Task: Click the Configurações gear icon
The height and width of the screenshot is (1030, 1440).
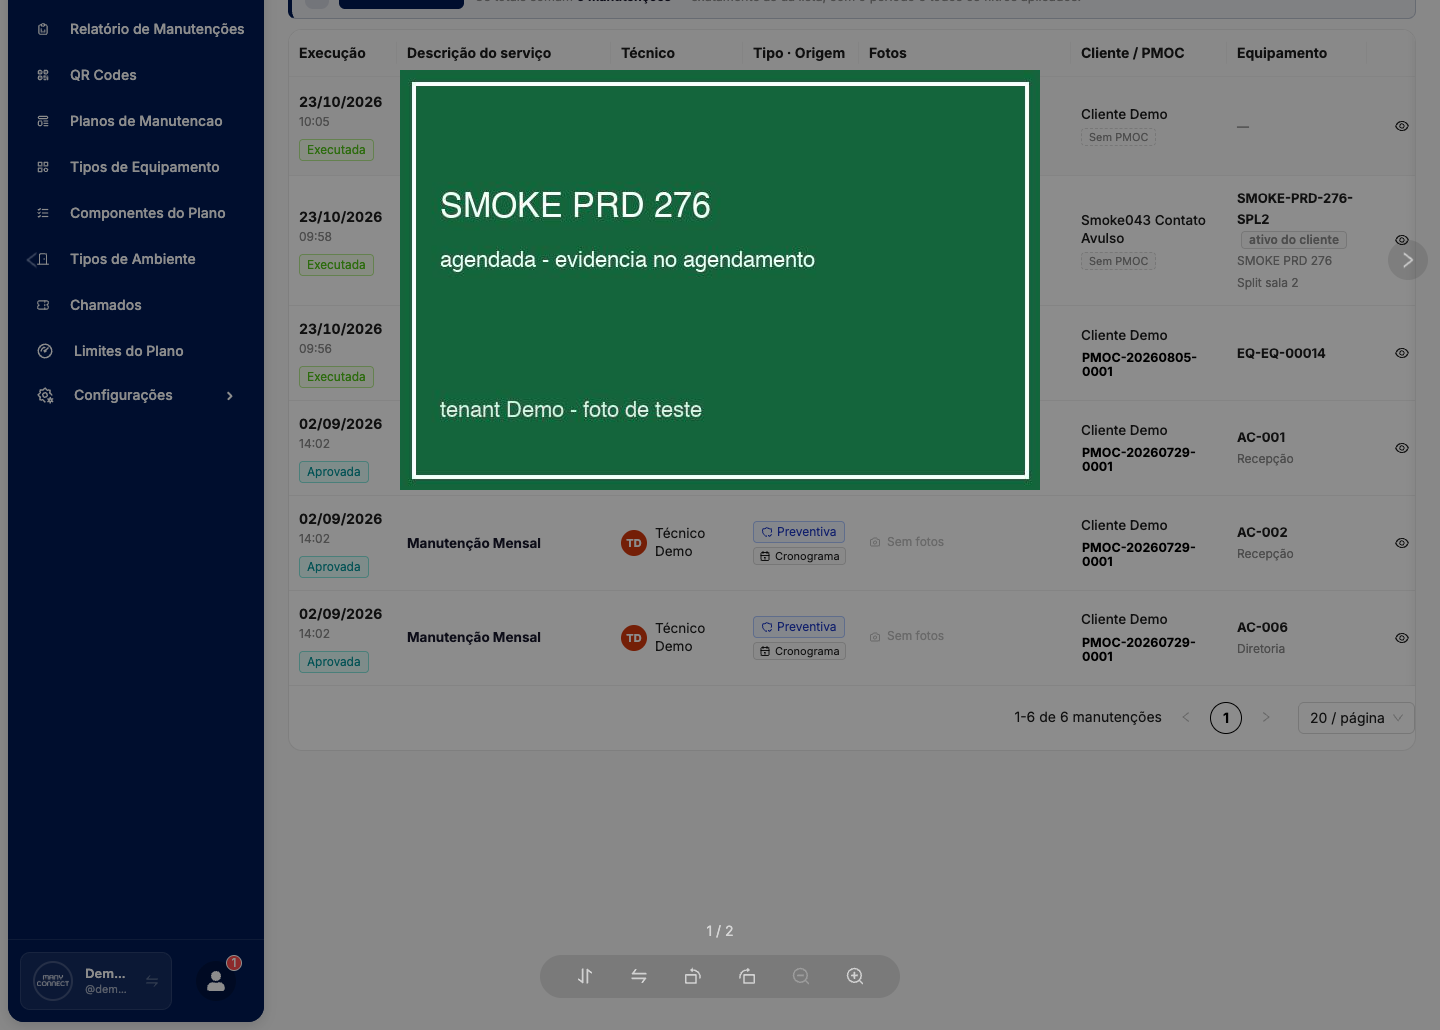Action: [x=45, y=396]
